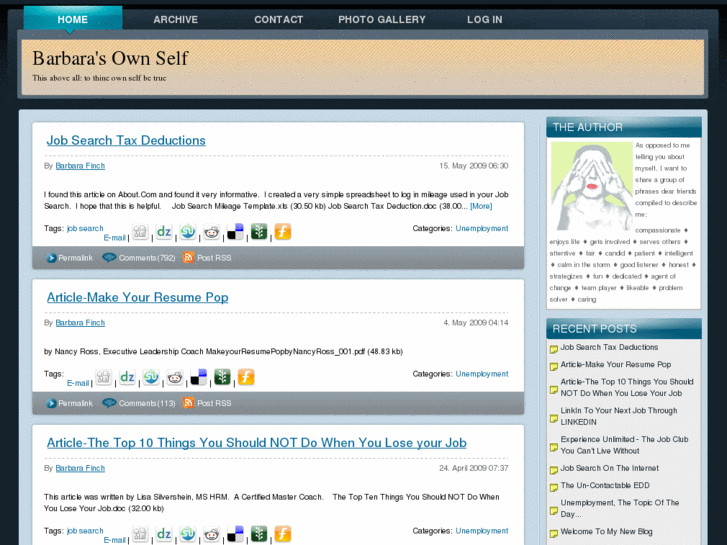Share Make Your Resume Pop on Newsvine
727x545 pixels.
(223, 377)
